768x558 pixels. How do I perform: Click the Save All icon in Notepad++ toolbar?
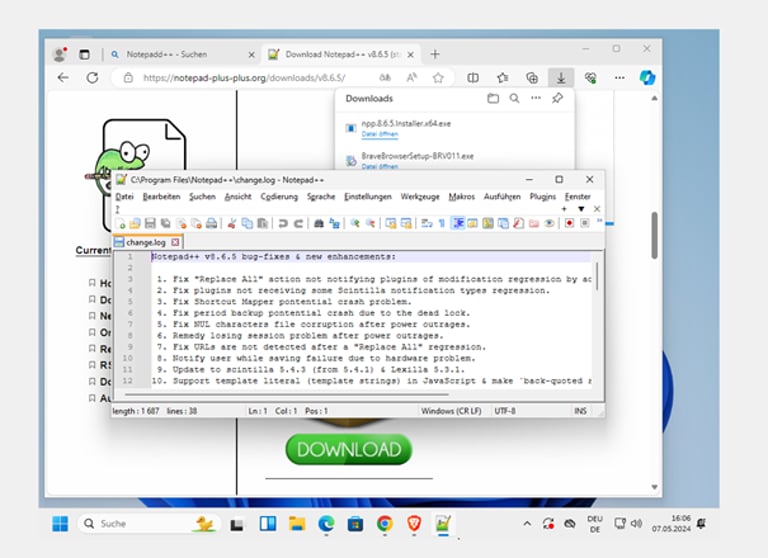166,224
